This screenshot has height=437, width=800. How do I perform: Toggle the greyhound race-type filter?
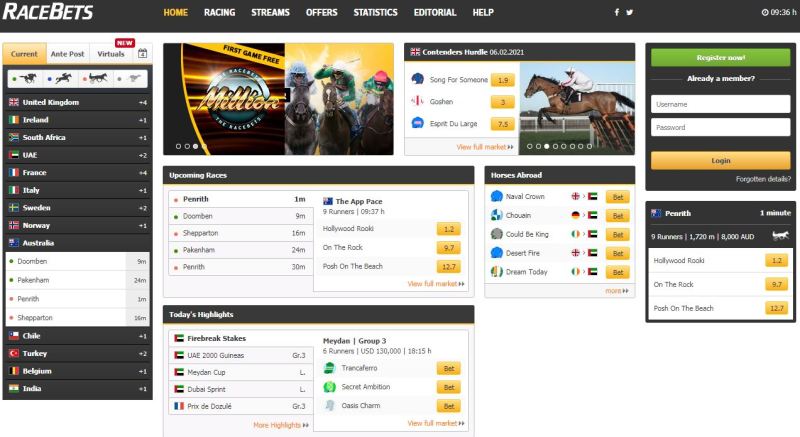[x=130, y=79]
